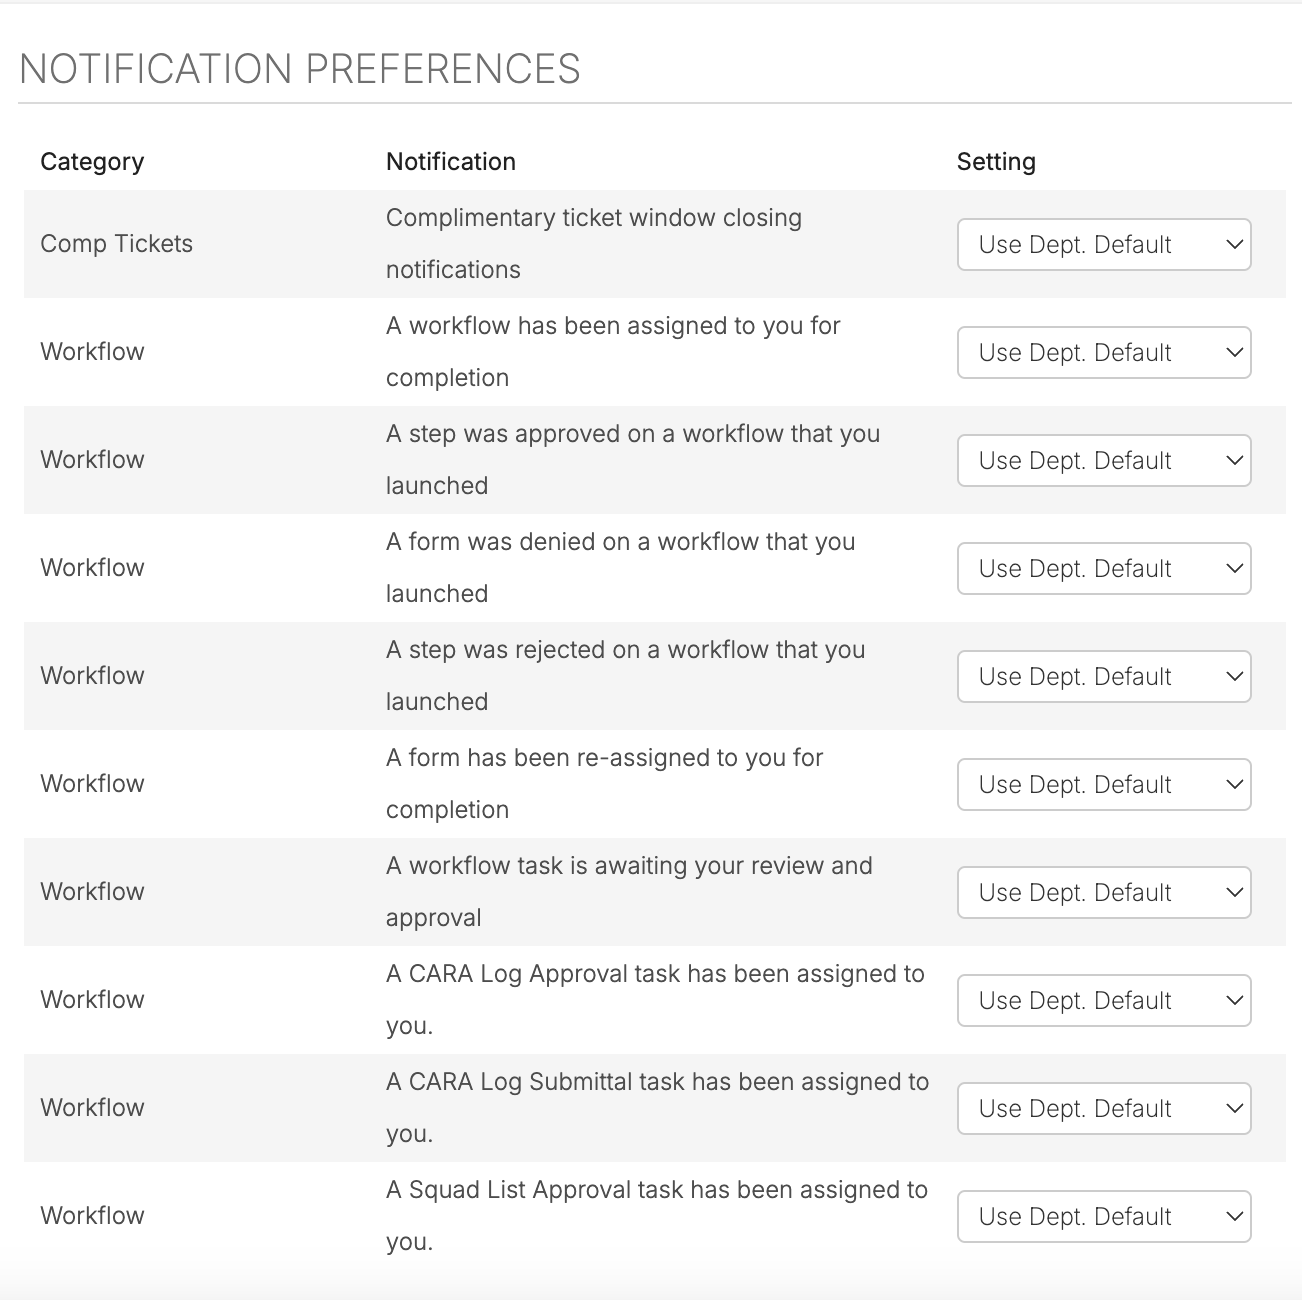This screenshot has height=1300, width=1302.
Task: Open setting dropdown for form re-assigned notification
Action: (x=1104, y=784)
